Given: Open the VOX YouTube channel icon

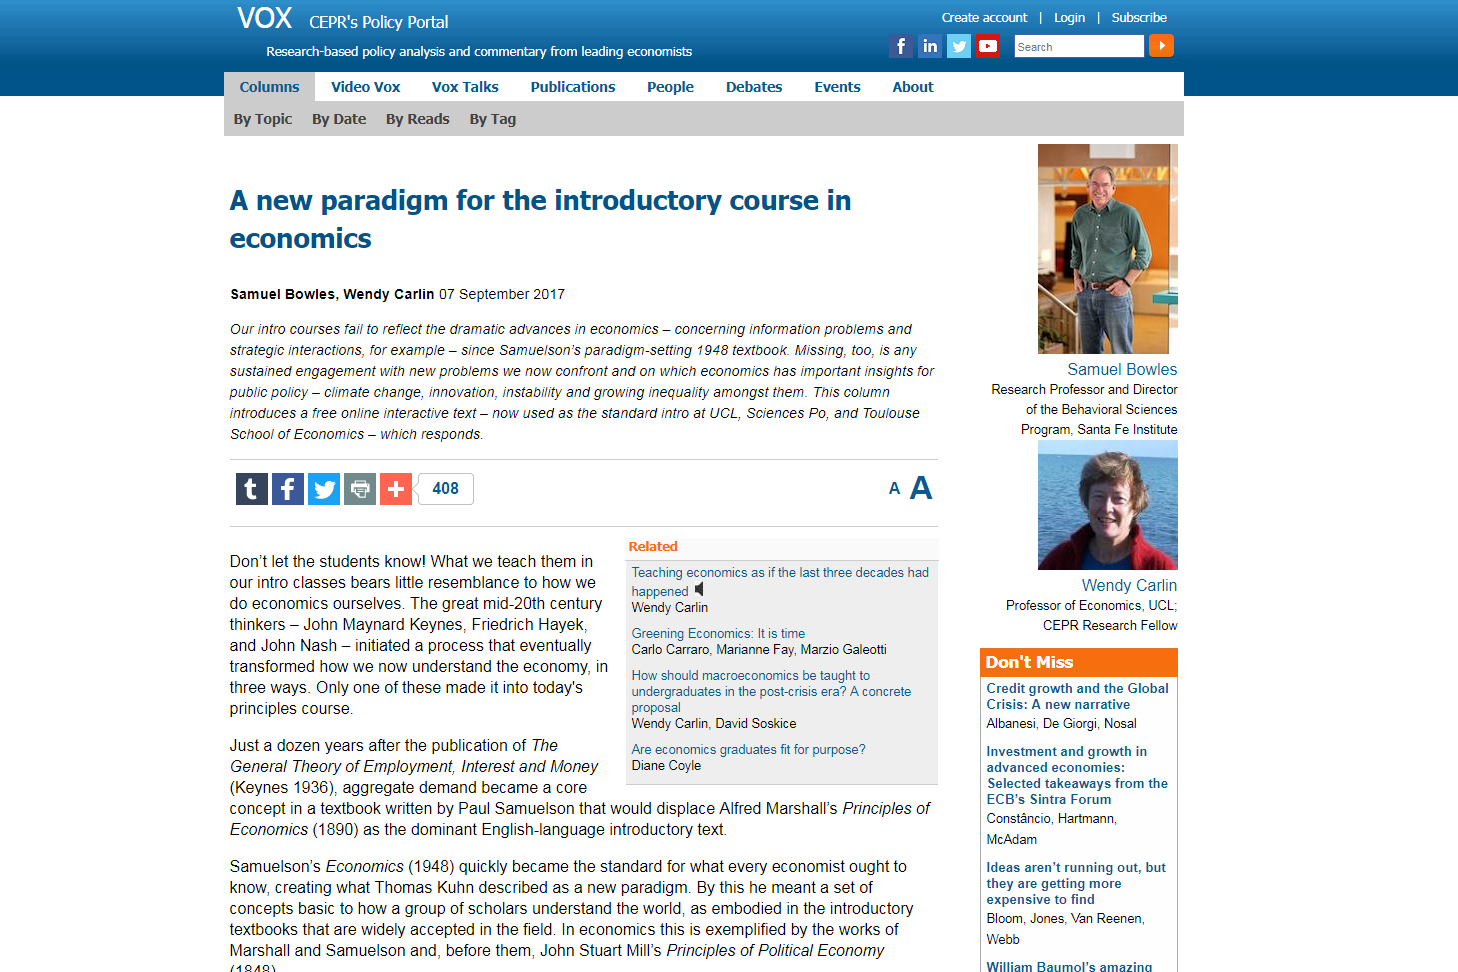Looking at the screenshot, I should coord(988,46).
